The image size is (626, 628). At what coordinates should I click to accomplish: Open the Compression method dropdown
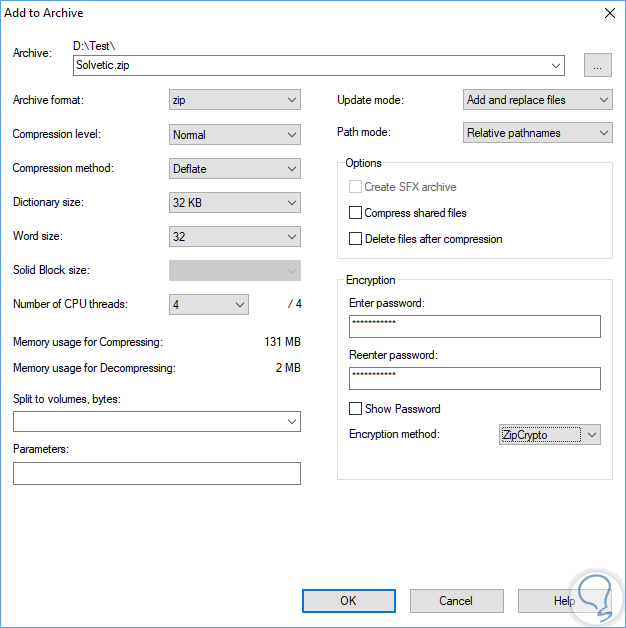click(x=235, y=169)
